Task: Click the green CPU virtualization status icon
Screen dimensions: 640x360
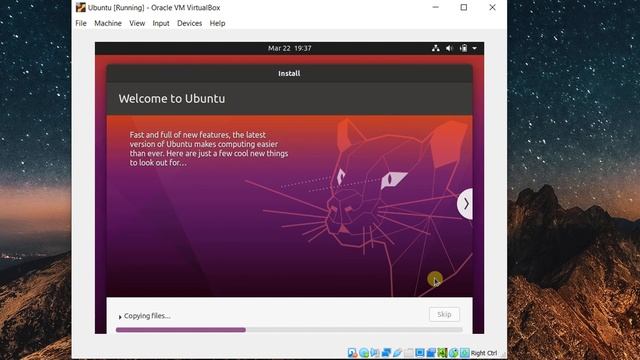Action: point(442,353)
